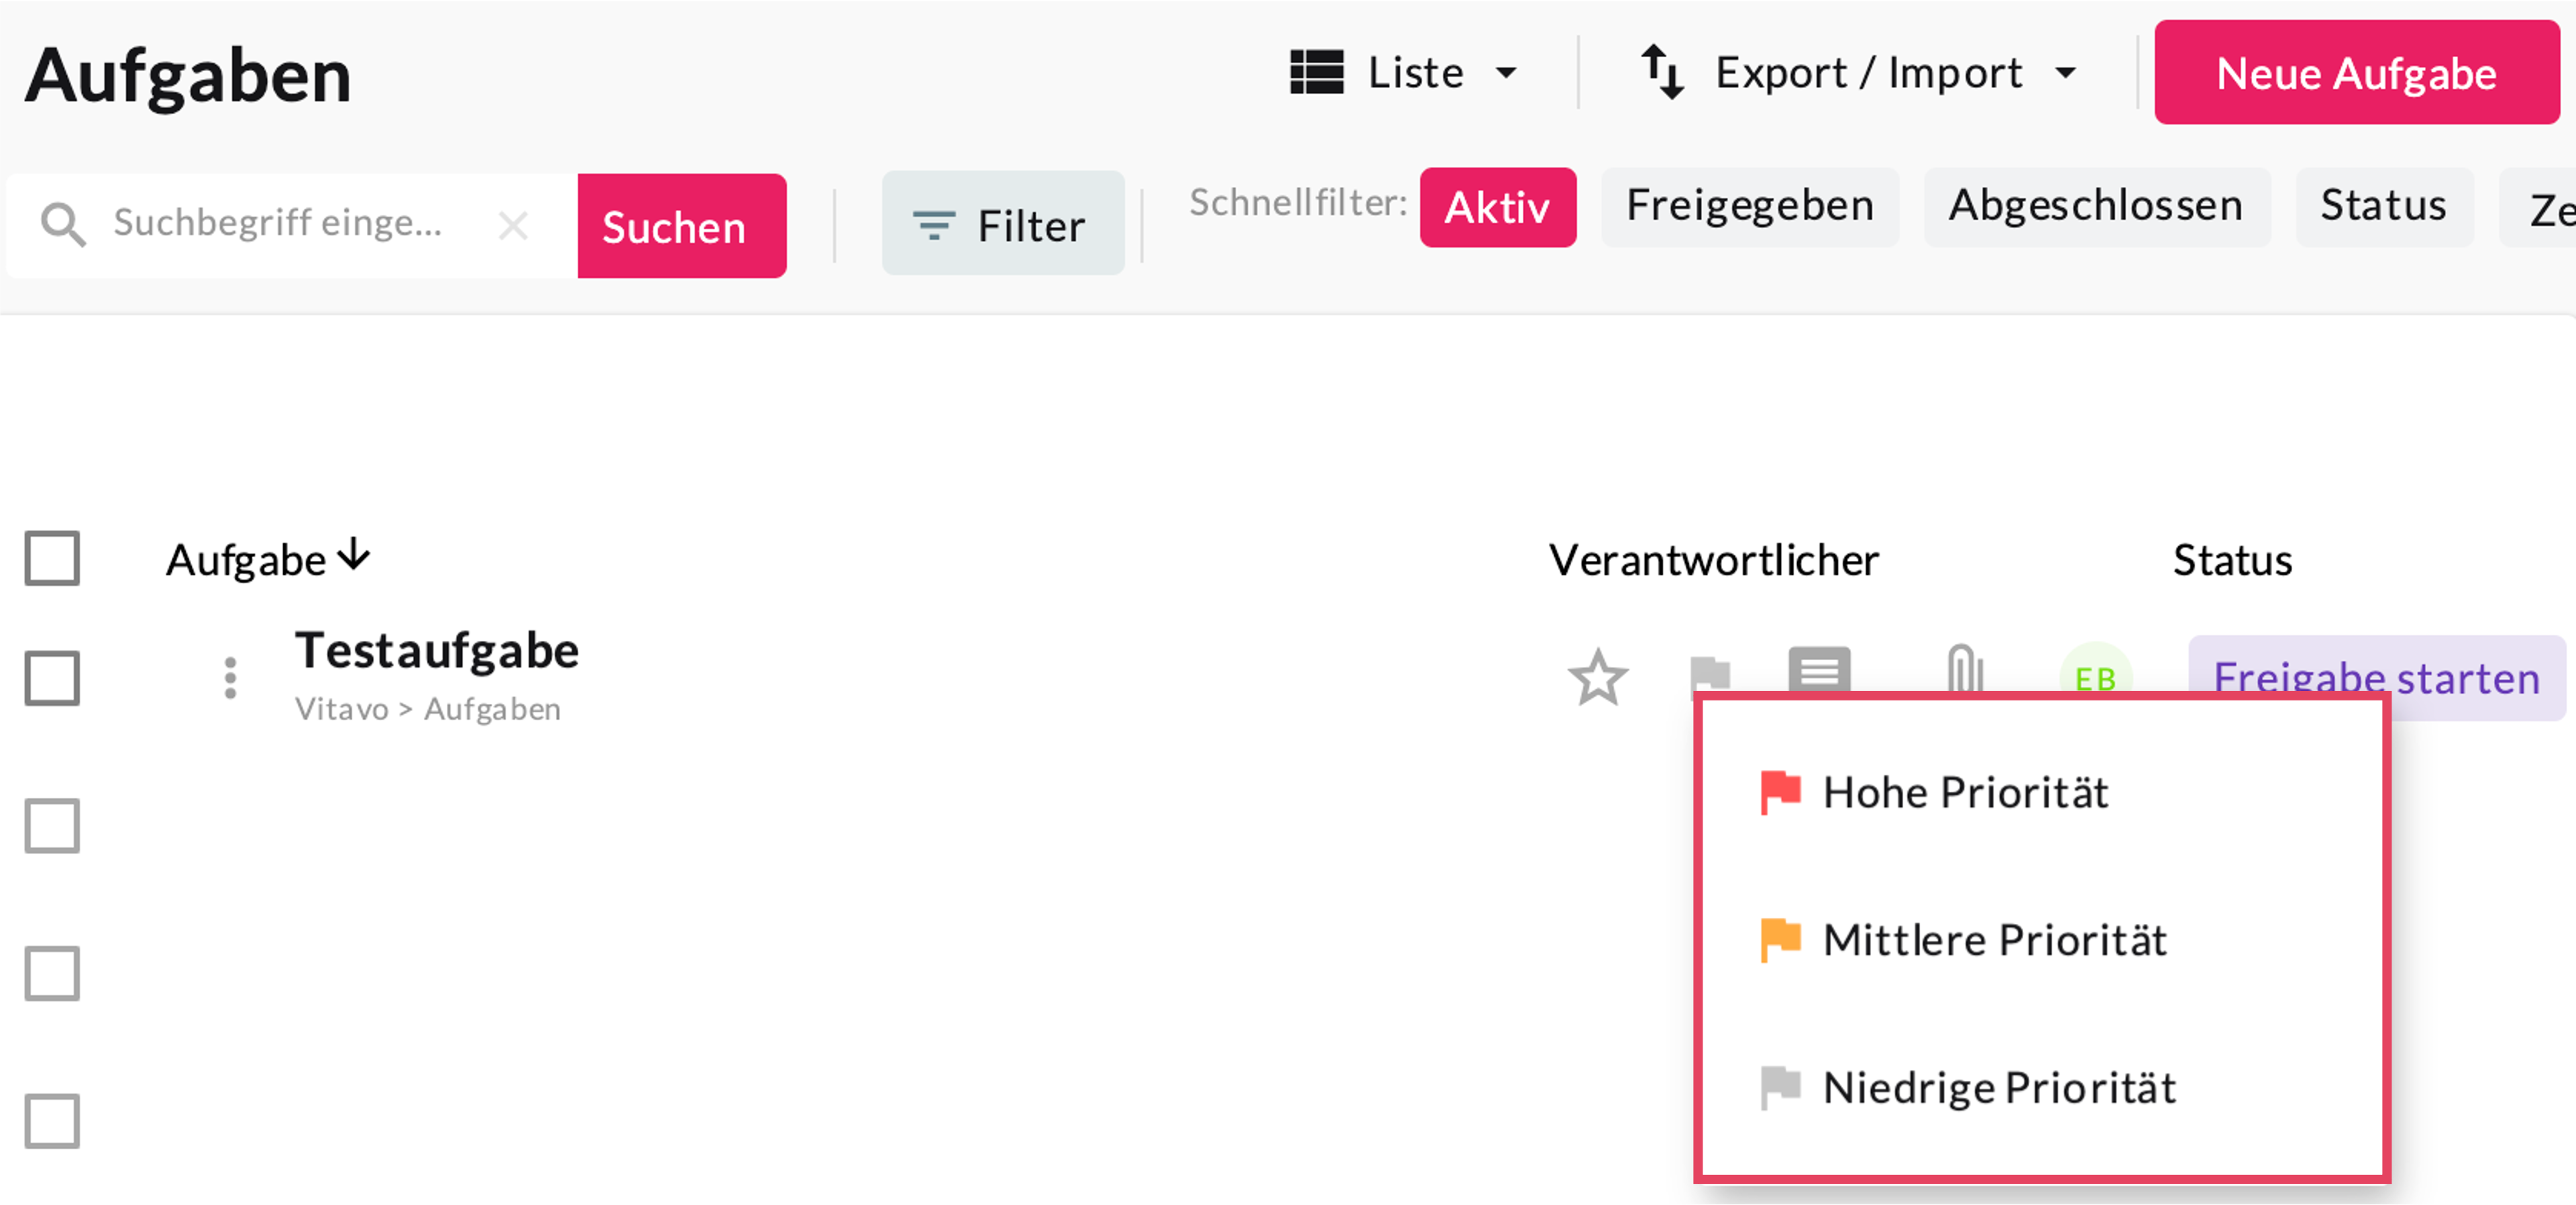Star the Testaufgabe task as favorite
This screenshot has height=1205, width=2576.
point(1597,678)
